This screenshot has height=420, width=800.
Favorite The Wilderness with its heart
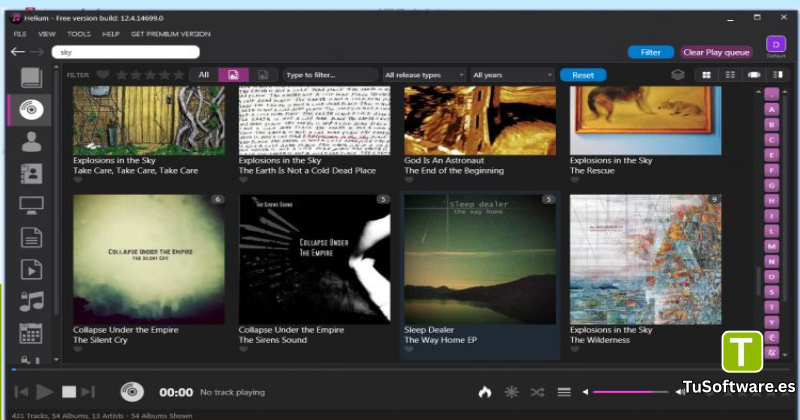(x=574, y=349)
